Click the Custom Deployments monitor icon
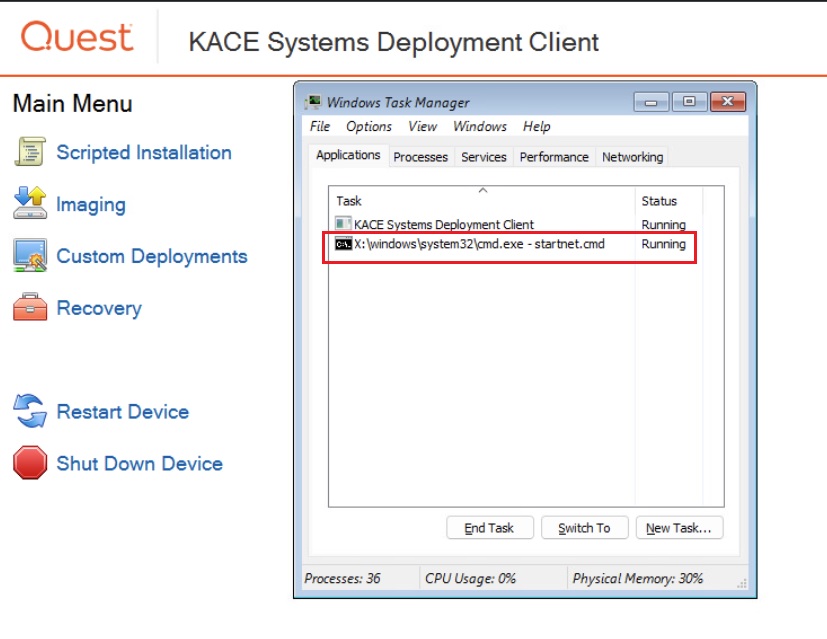This screenshot has width=827, height=639. [x=30, y=255]
